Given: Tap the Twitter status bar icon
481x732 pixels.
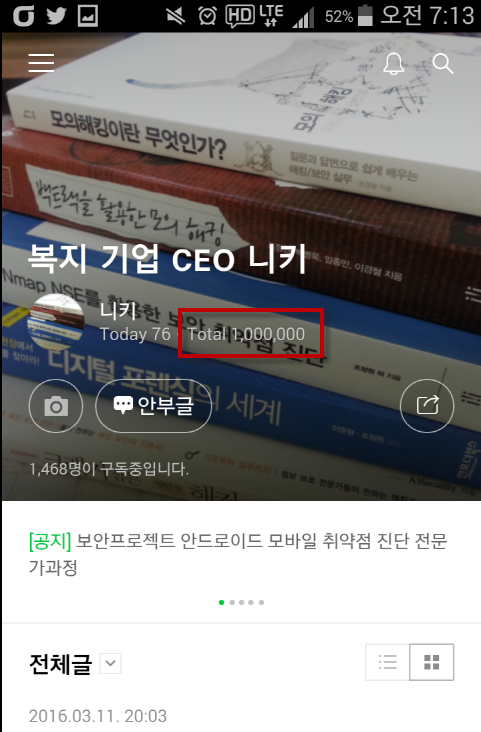Looking at the screenshot, I should [57, 16].
